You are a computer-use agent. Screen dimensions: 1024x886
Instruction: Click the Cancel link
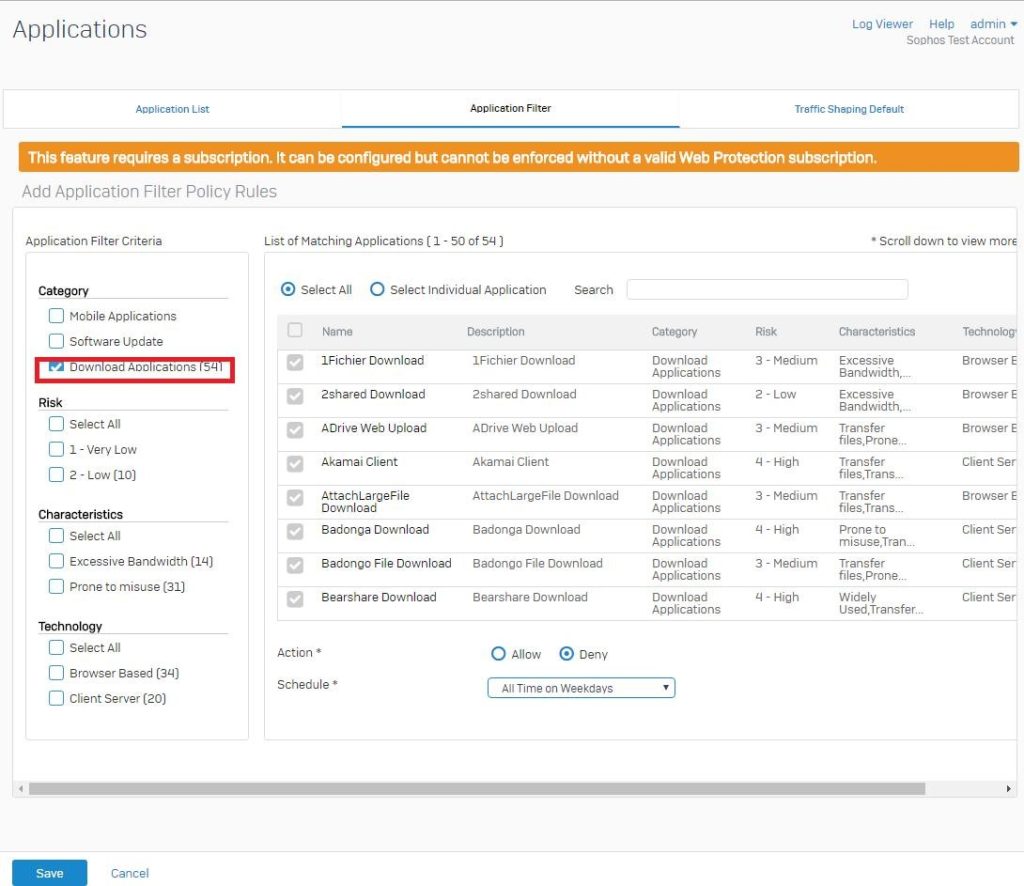[x=130, y=873]
